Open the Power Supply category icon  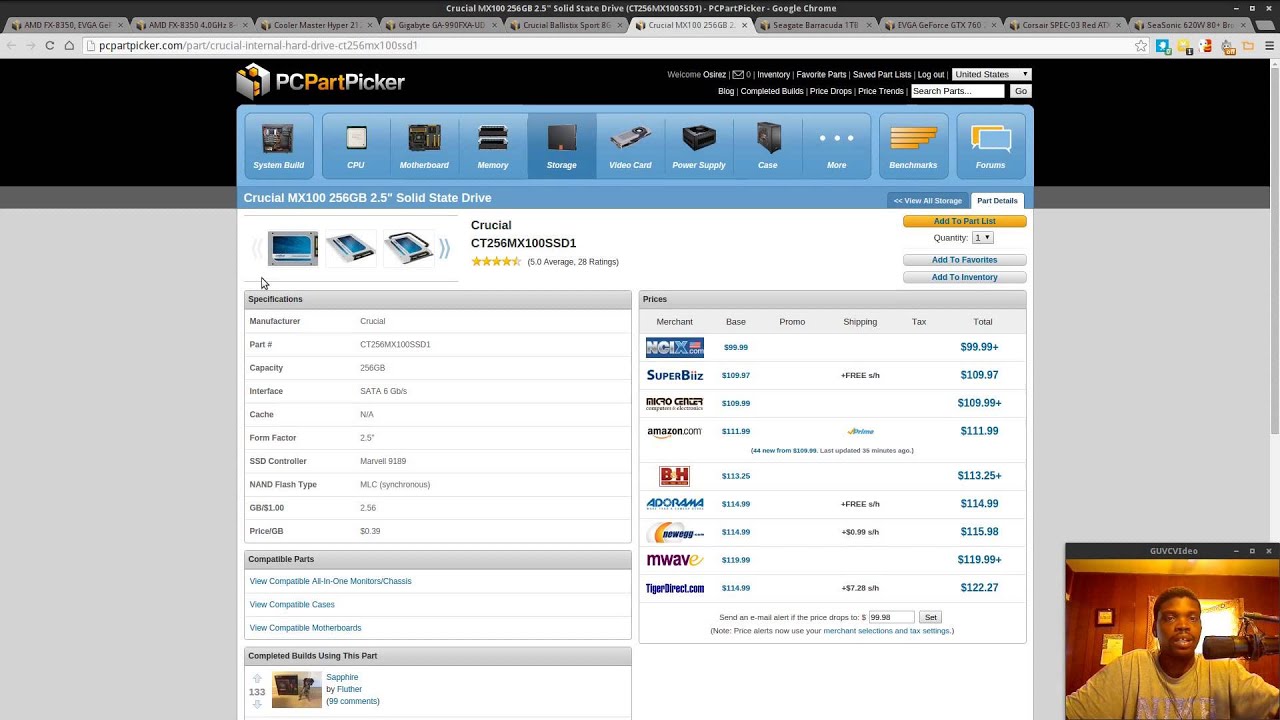(x=699, y=146)
